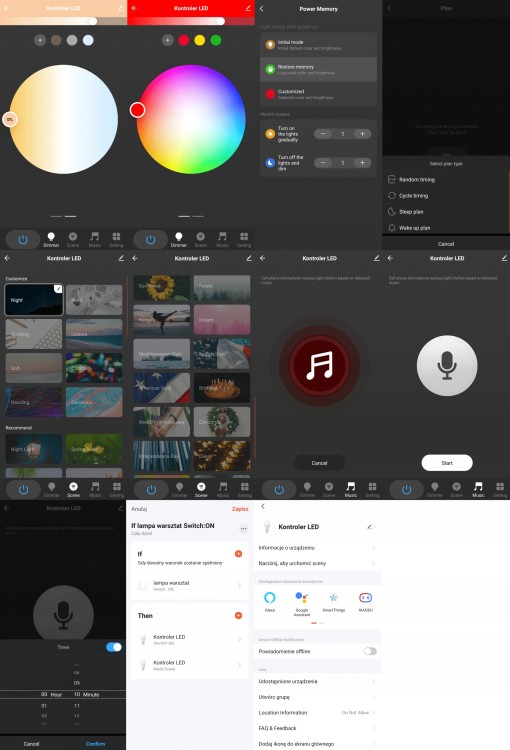510x750 pixels.
Task: Turn off the Timer switch
Action: (x=114, y=647)
